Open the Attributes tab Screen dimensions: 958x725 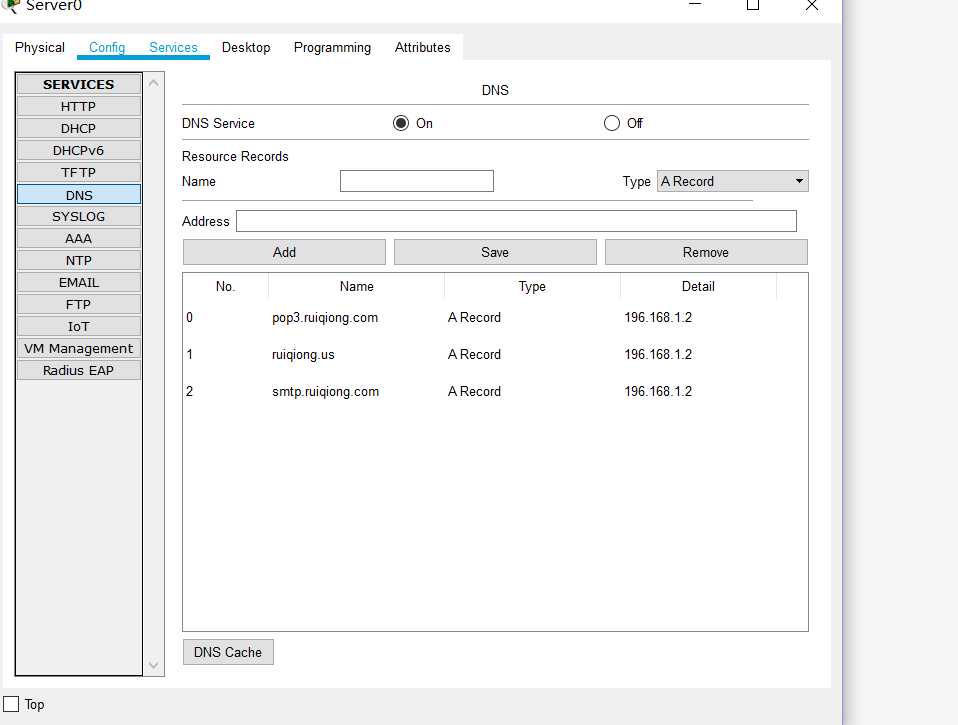click(422, 48)
